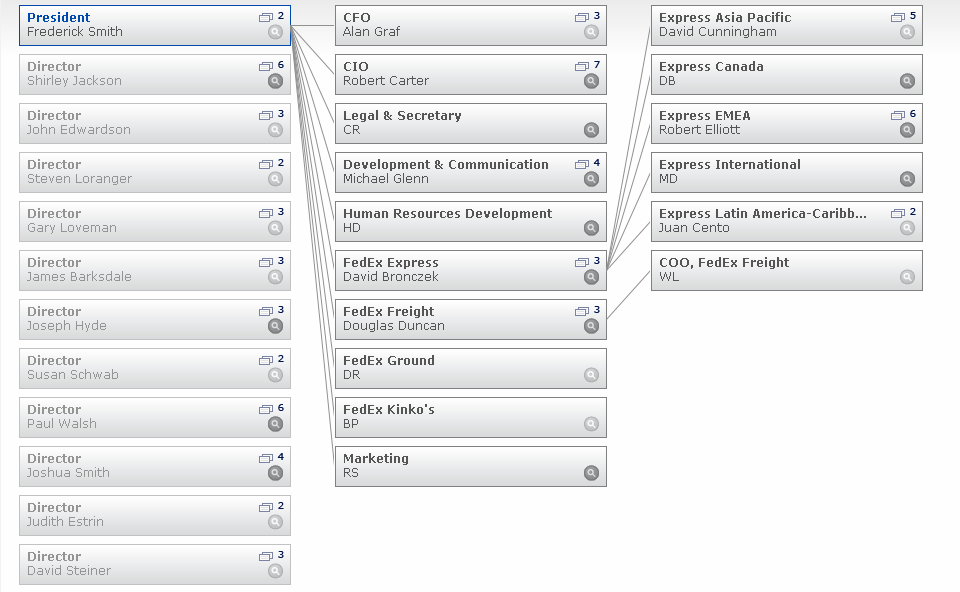Viewport: 960px width, 592px height.
Task: Click magnifier icon on Express Asia Pacific card
Action: (907, 32)
